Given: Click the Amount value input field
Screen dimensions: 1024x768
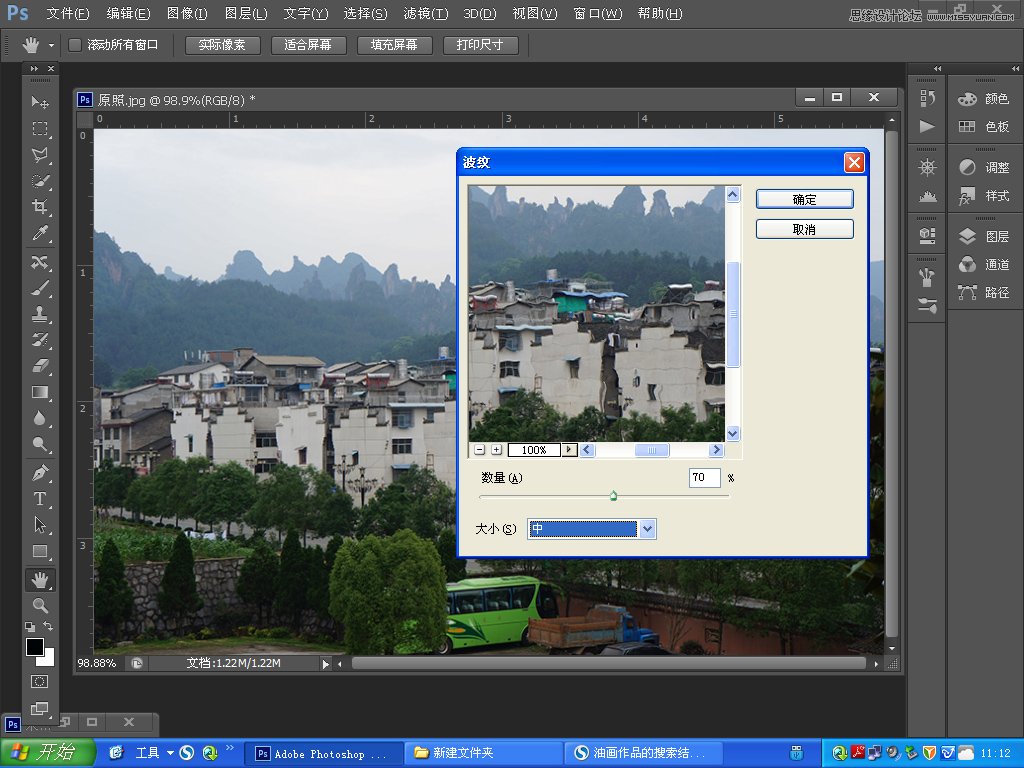Looking at the screenshot, I should [x=704, y=477].
